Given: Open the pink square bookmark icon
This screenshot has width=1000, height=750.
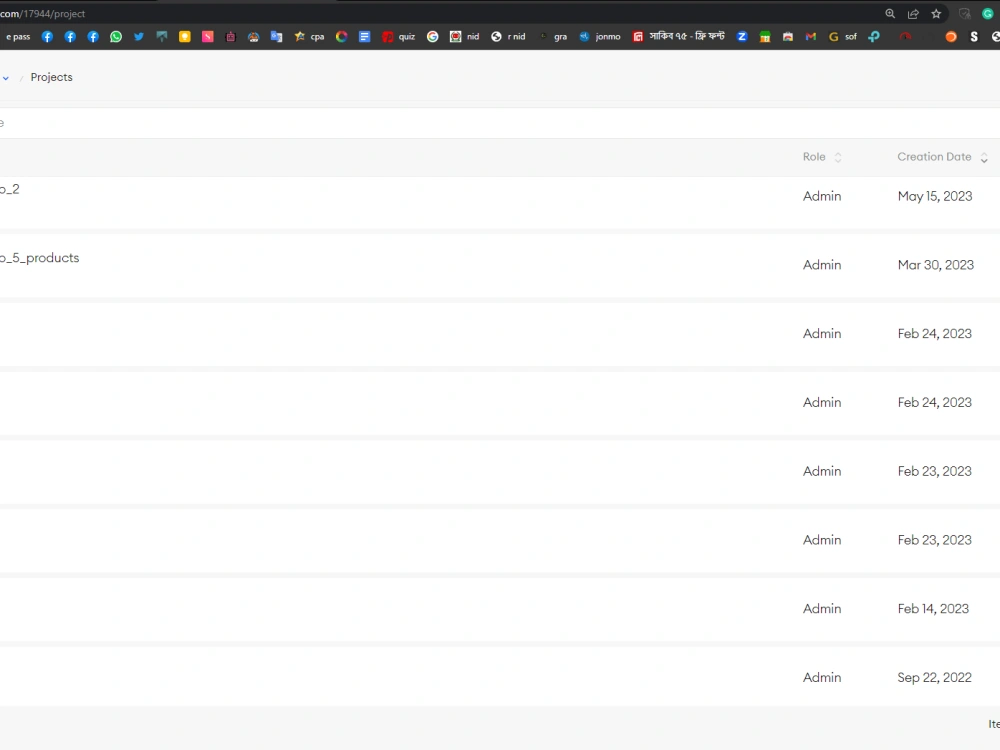Looking at the screenshot, I should pyautogui.click(x=207, y=36).
